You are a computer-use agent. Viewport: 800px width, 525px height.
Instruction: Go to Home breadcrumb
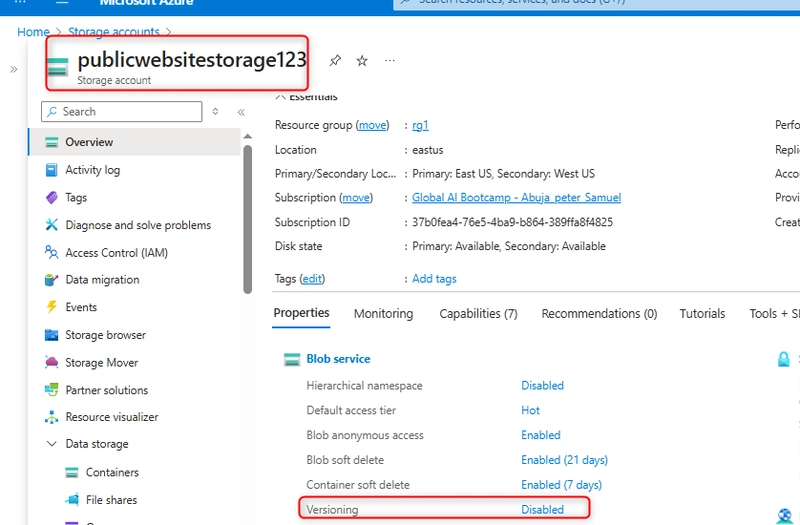[33, 32]
